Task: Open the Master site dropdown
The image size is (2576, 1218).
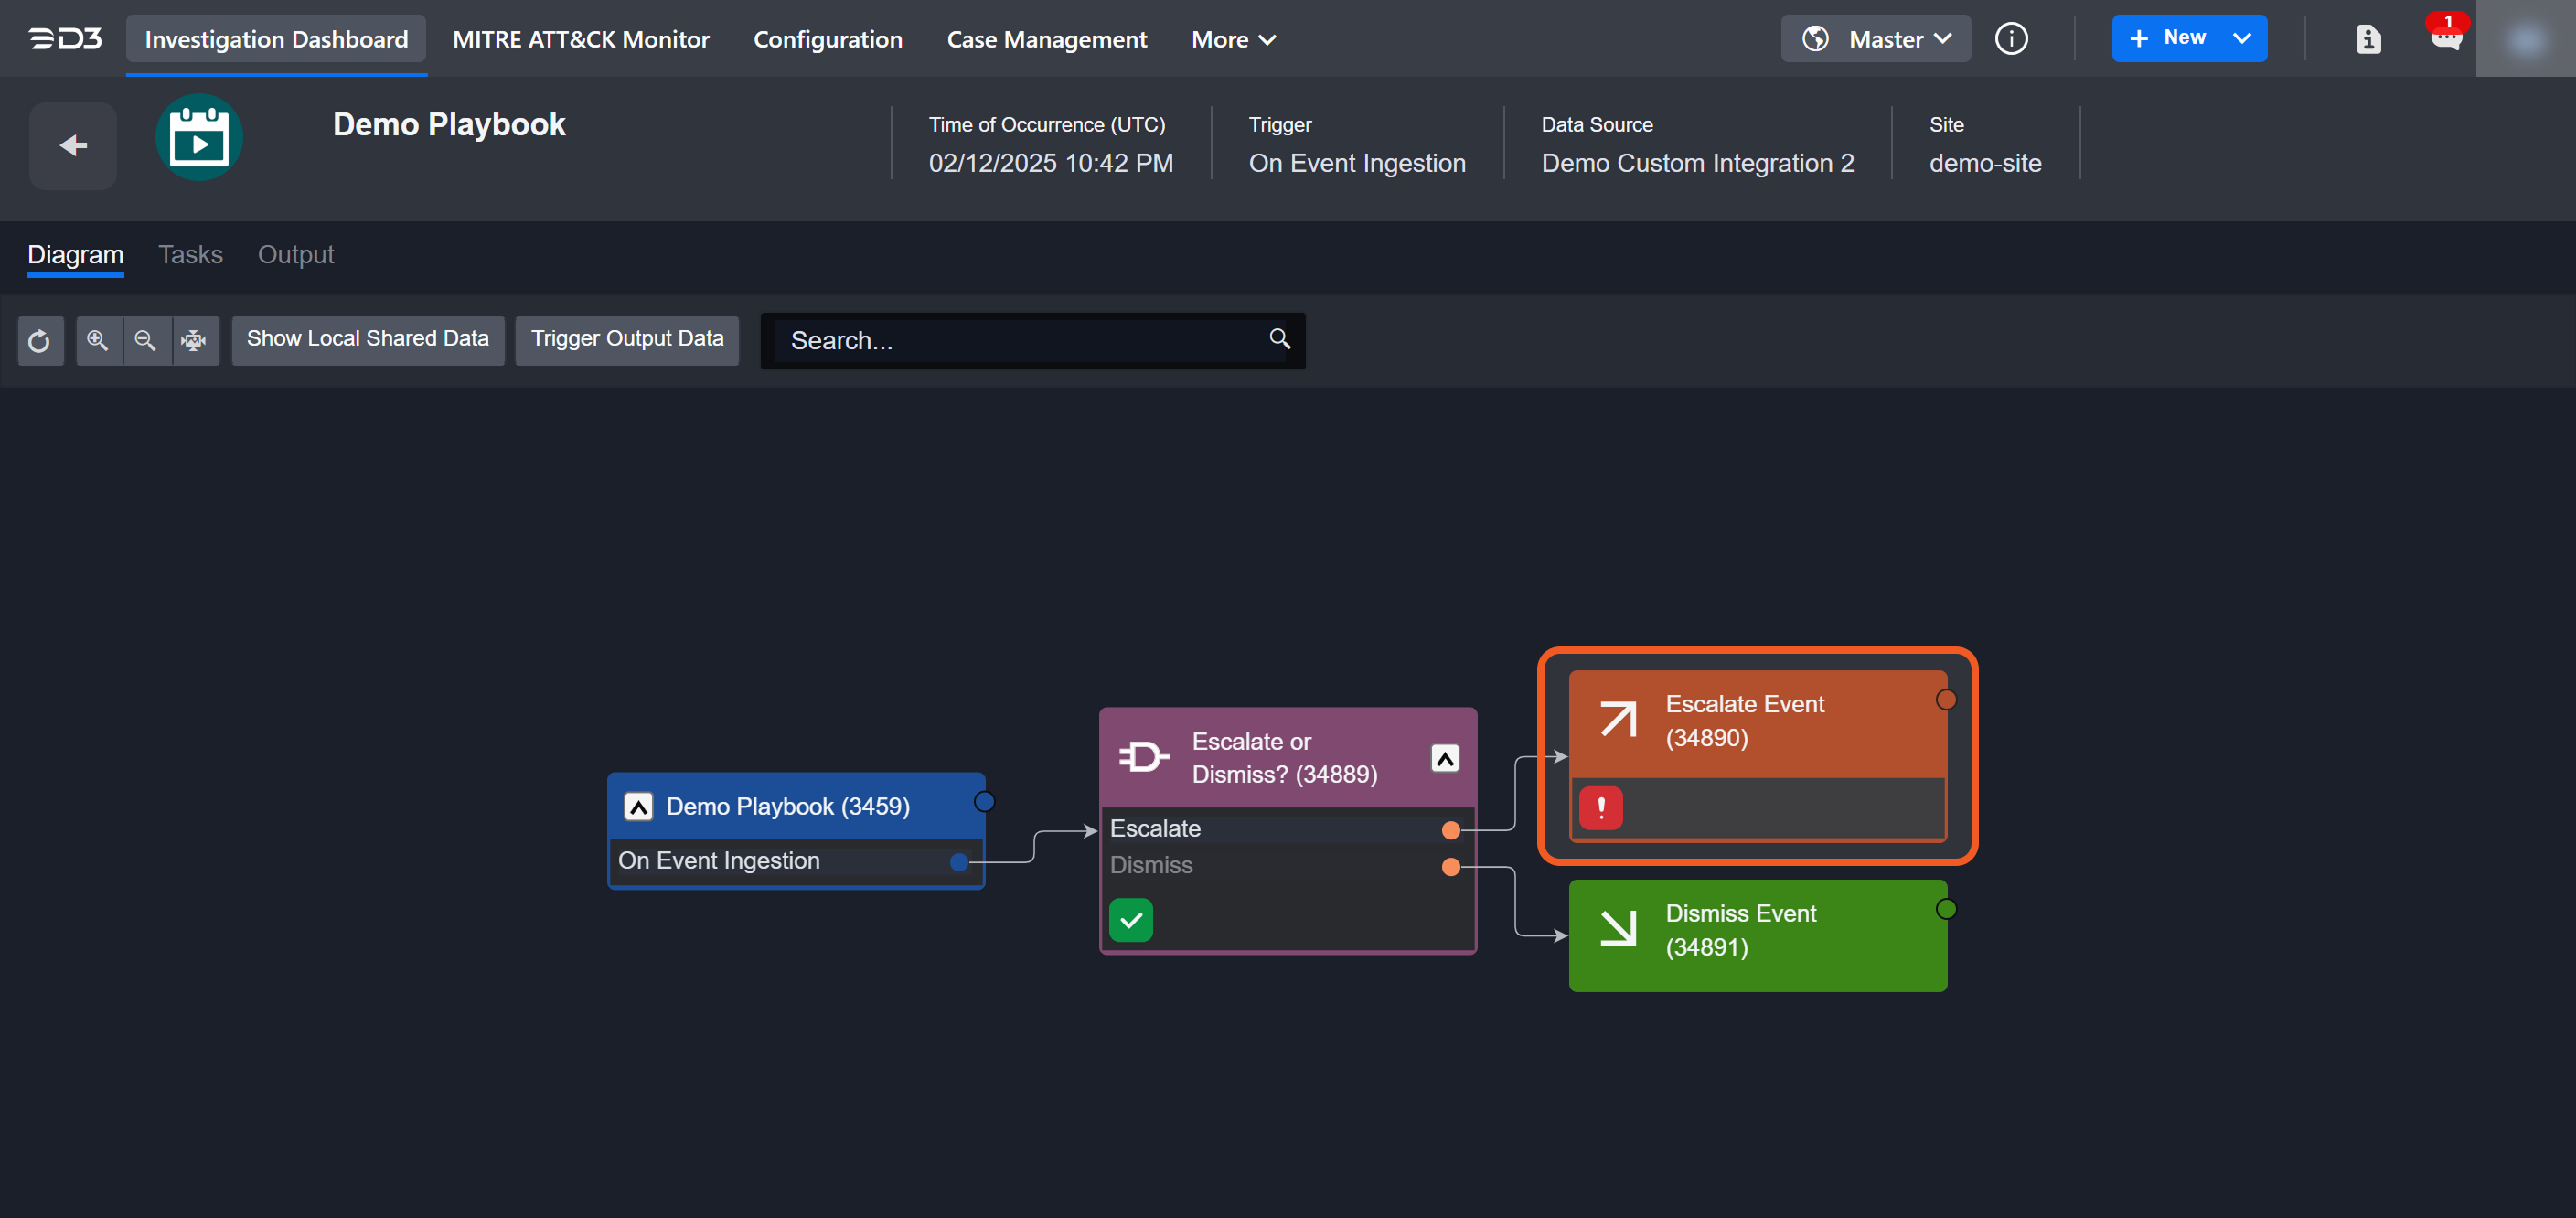Action: click(x=1875, y=39)
